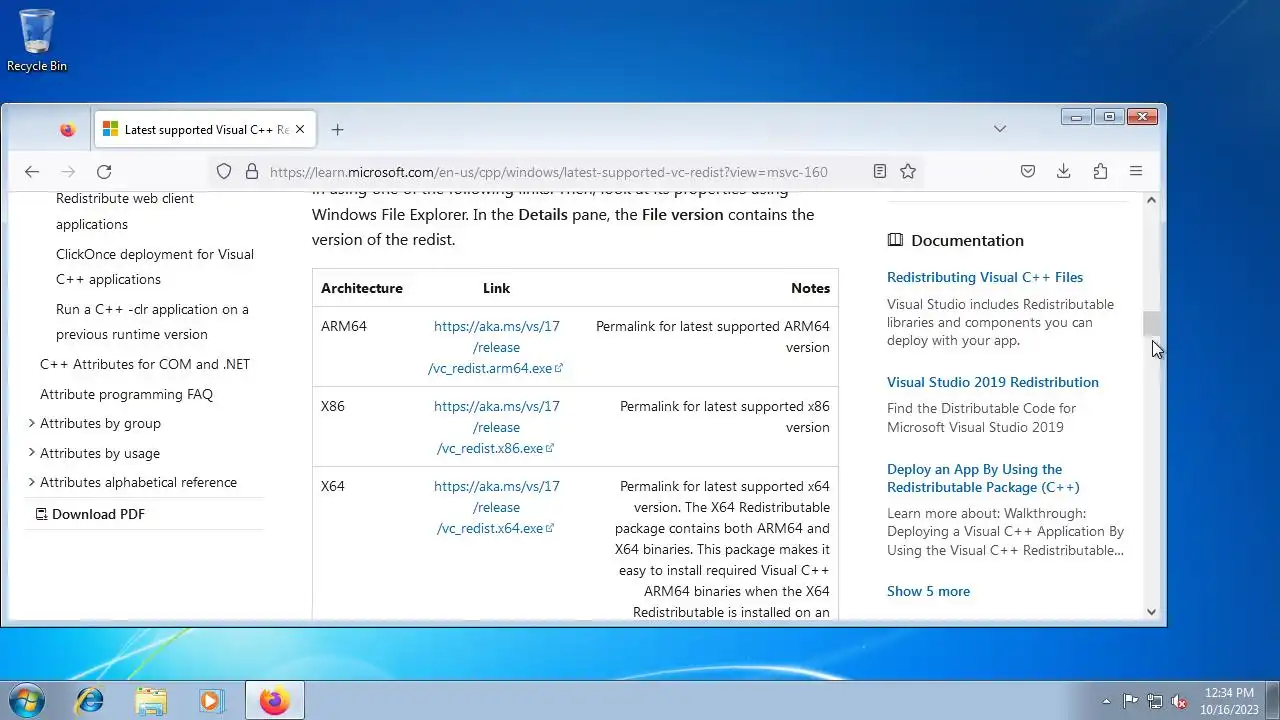The image size is (1280, 720).
Task: Open the vc_redist.x86.exe download link
Action: click(x=496, y=427)
